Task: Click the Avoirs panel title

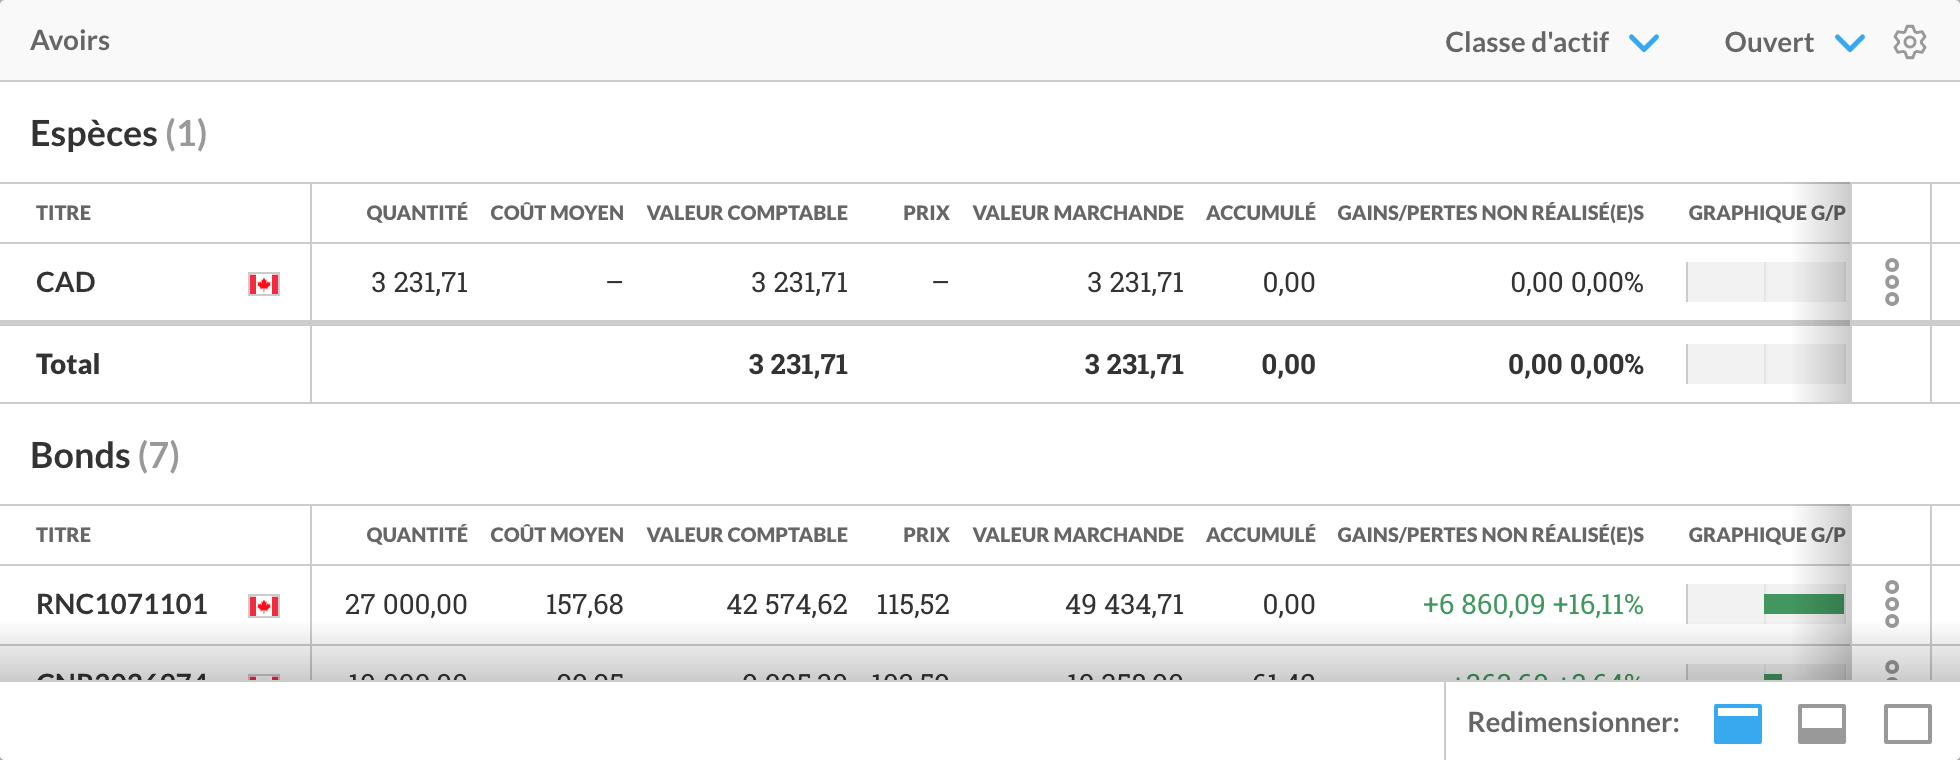Action: tap(70, 41)
